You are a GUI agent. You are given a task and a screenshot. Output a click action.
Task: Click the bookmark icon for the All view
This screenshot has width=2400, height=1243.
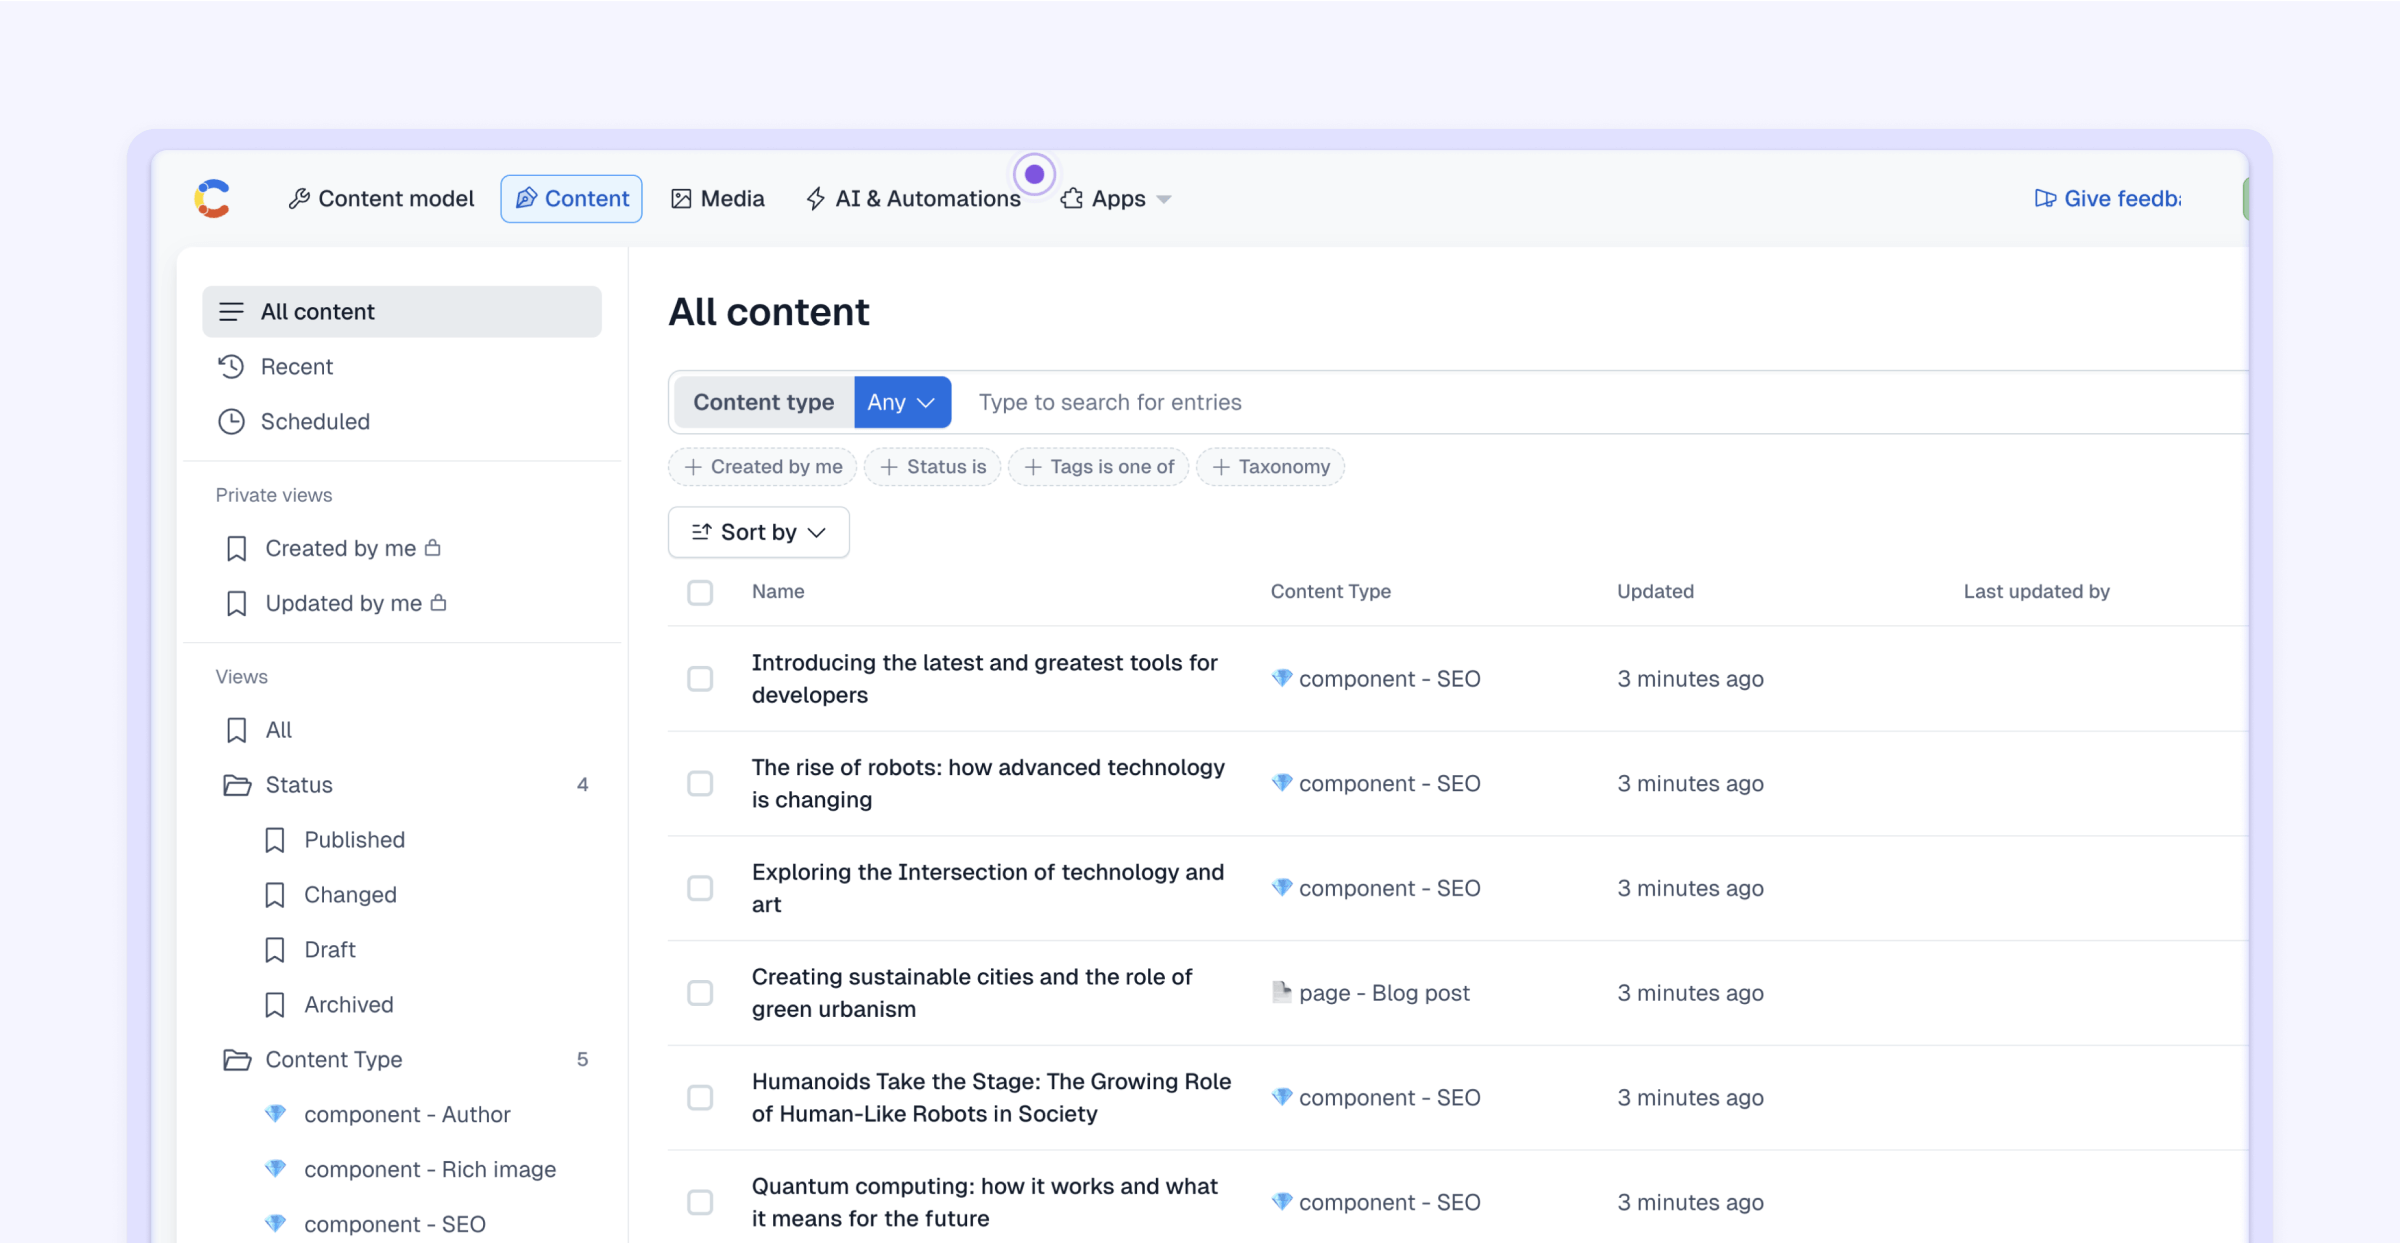point(236,730)
